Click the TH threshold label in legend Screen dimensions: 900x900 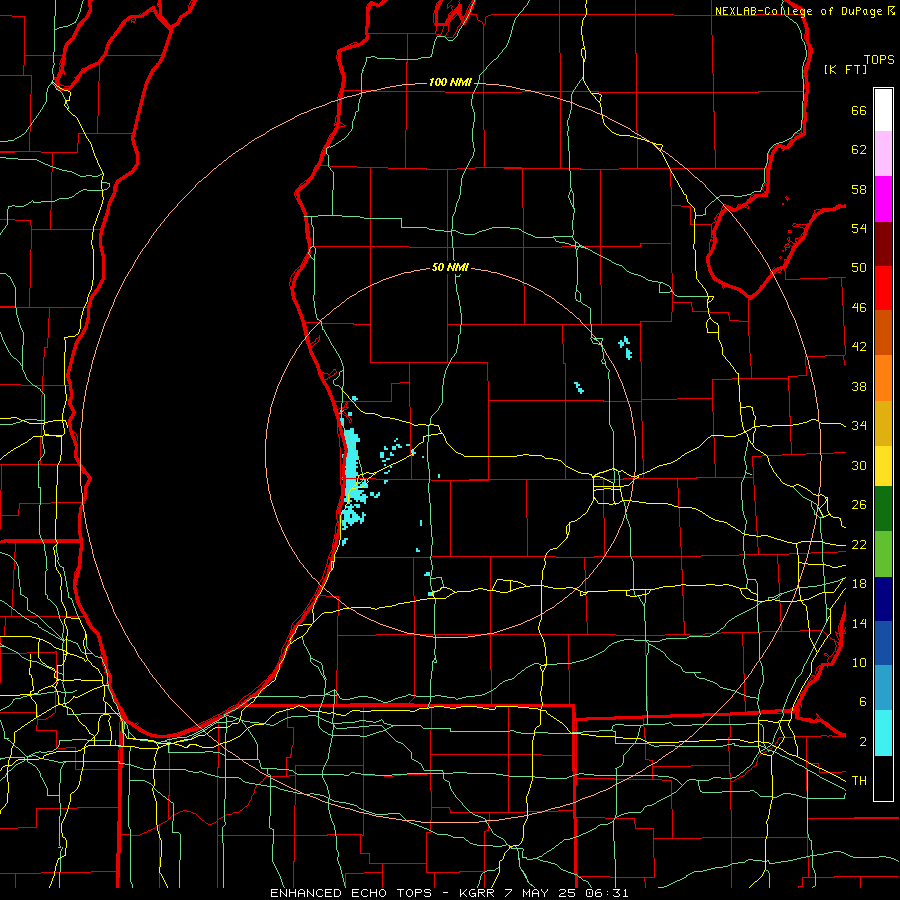pyautogui.click(x=859, y=781)
